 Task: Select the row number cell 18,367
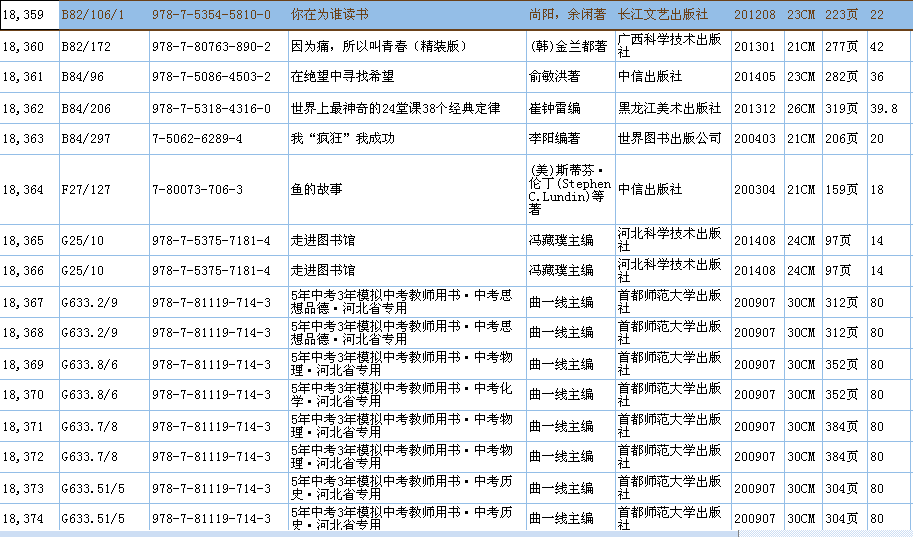(30, 302)
